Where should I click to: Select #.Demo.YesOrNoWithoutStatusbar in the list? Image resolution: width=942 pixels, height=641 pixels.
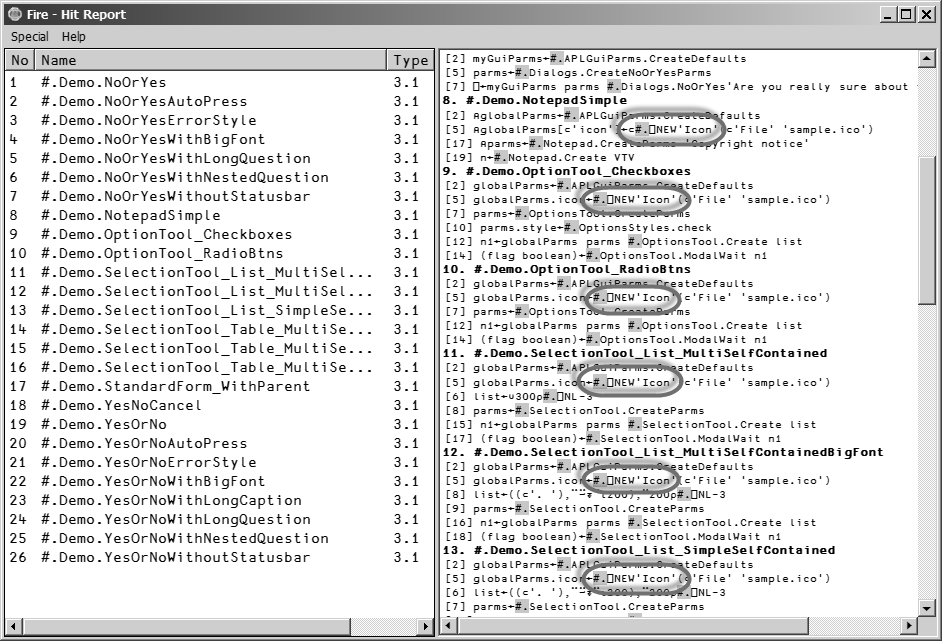219,557
